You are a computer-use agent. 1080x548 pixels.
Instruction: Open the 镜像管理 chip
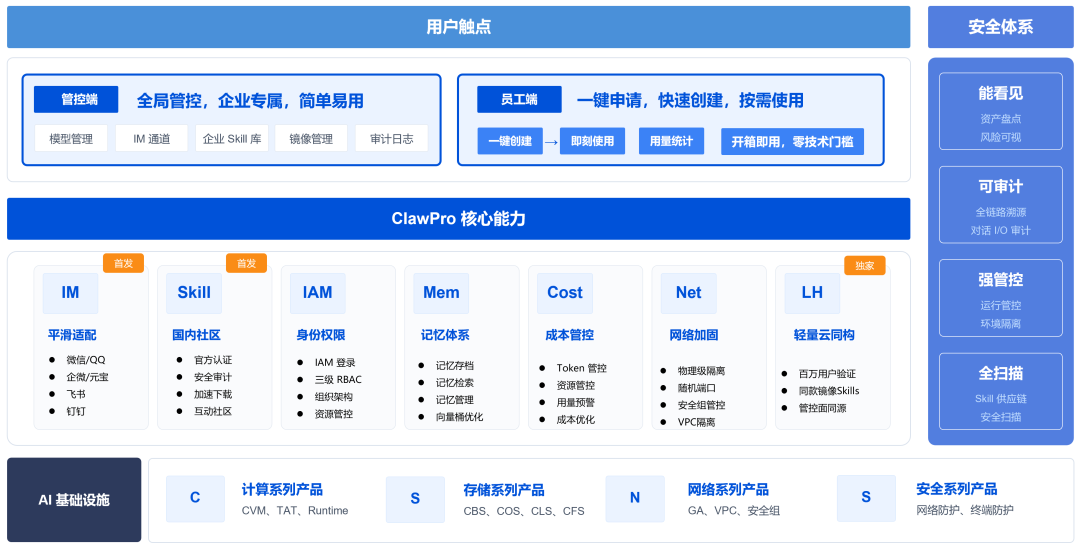[311, 138]
